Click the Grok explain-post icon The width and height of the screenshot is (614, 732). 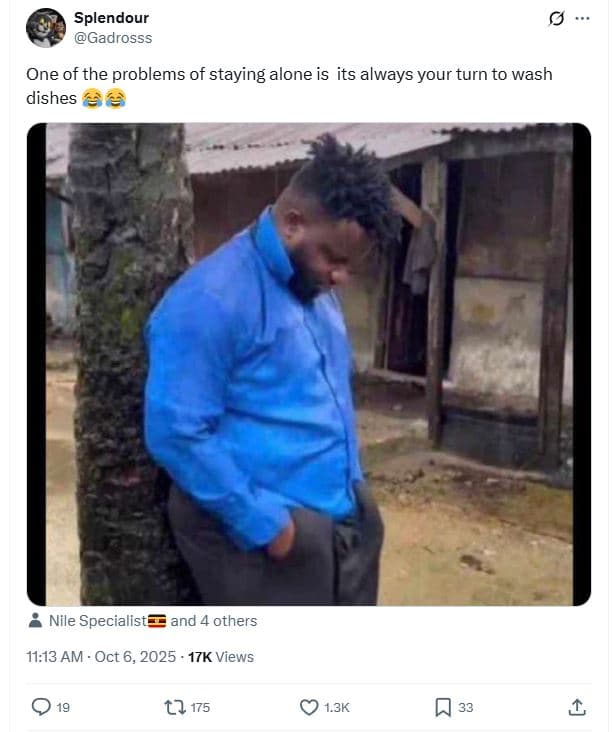557,19
